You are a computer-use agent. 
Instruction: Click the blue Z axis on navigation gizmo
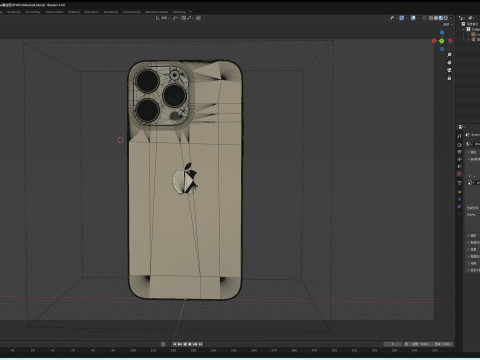(x=442, y=33)
